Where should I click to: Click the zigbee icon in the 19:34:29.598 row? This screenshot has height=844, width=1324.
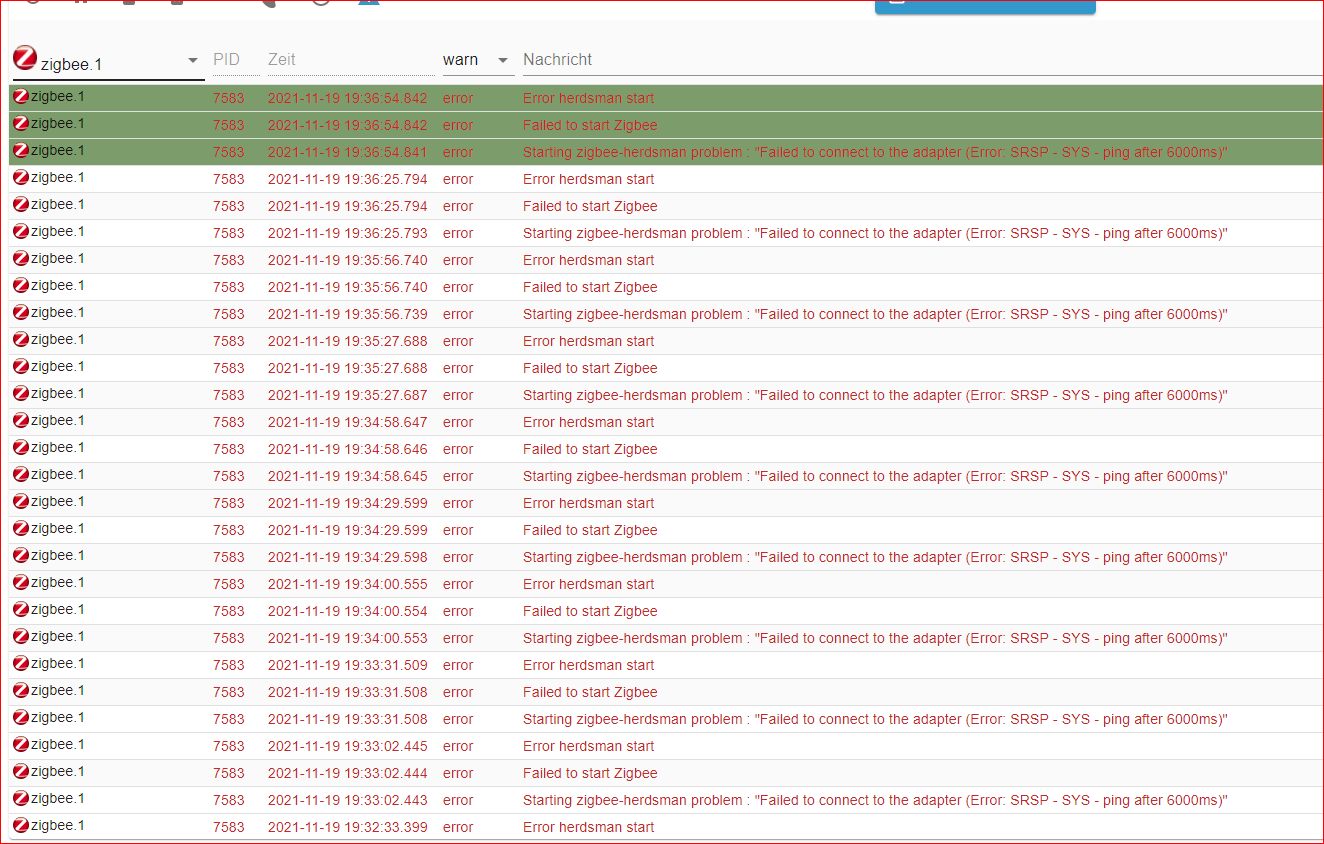click(21, 555)
